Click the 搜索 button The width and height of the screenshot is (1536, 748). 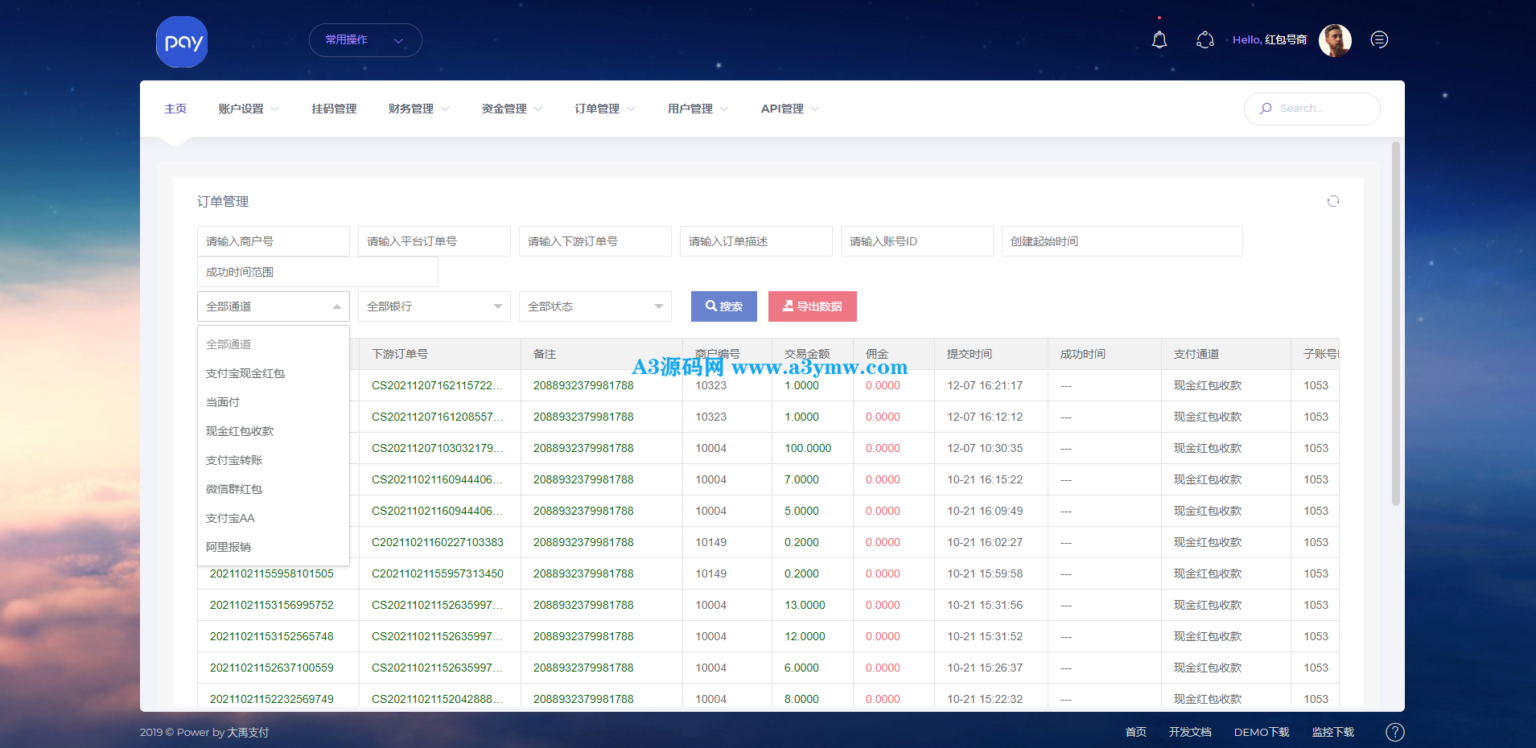(724, 306)
